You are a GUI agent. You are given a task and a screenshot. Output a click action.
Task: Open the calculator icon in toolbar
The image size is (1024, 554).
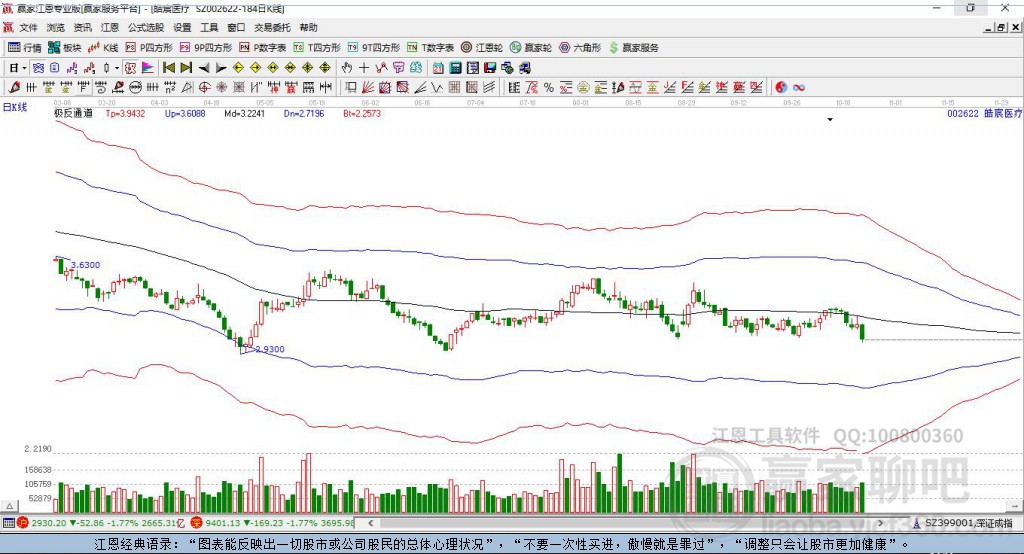pyautogui.click(x=455, y=68)
